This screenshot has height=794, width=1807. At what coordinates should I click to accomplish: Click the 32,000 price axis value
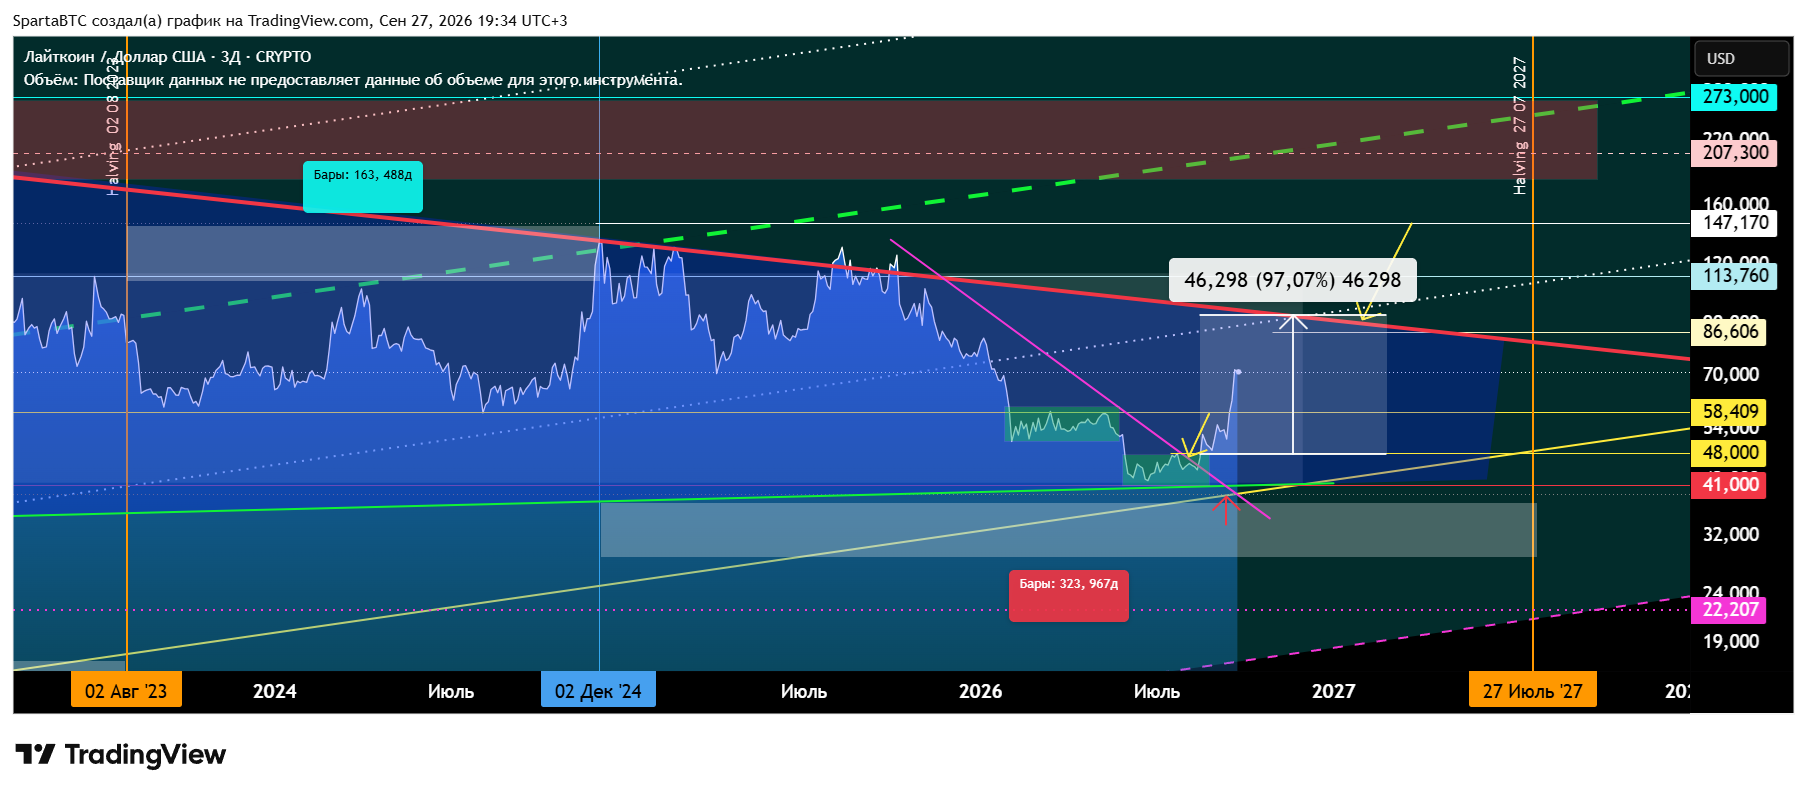[1730, 535]
